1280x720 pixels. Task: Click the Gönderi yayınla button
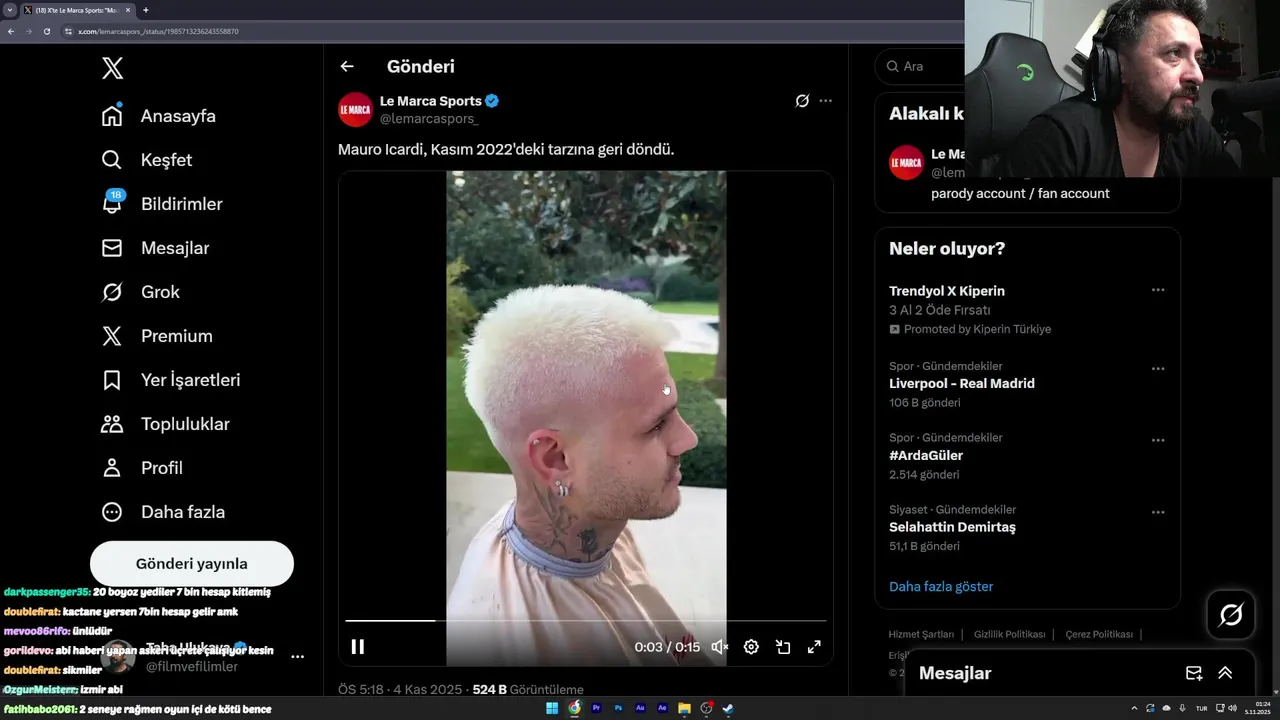(x=192, y=563)
